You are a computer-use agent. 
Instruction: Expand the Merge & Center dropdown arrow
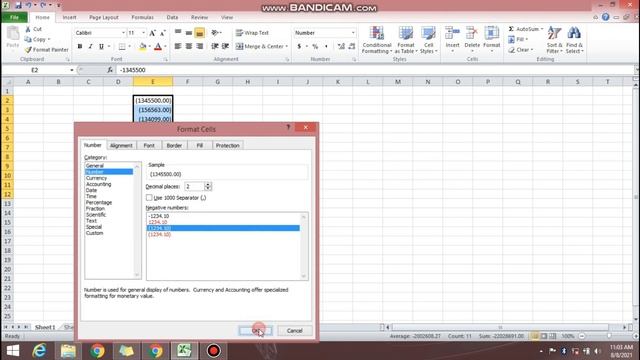point(287,47)
